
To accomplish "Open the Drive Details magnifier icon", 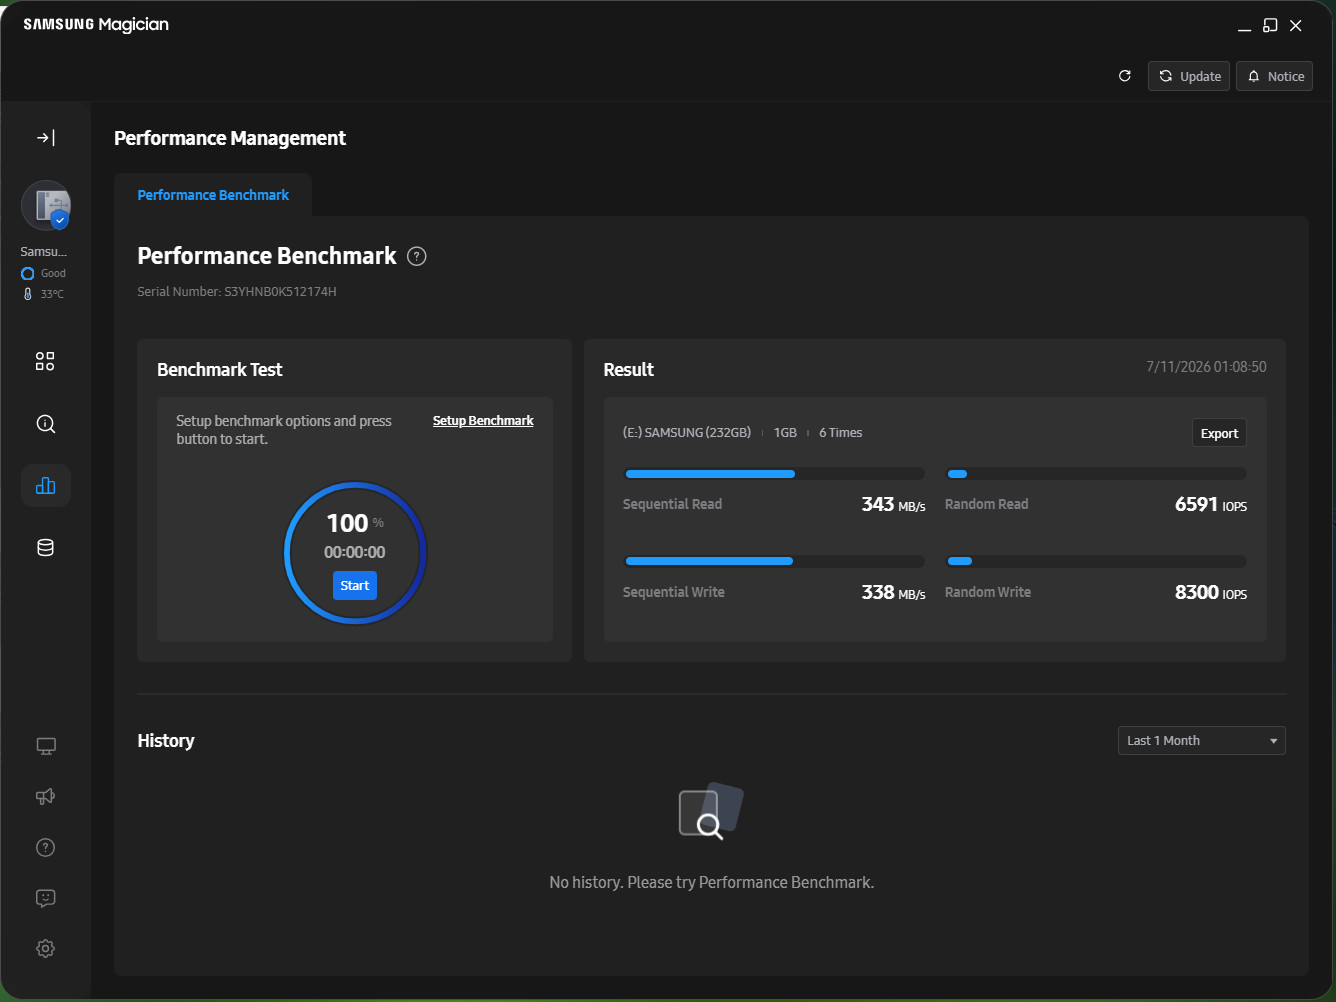I will pyautogui.click(x=45, y=424).
